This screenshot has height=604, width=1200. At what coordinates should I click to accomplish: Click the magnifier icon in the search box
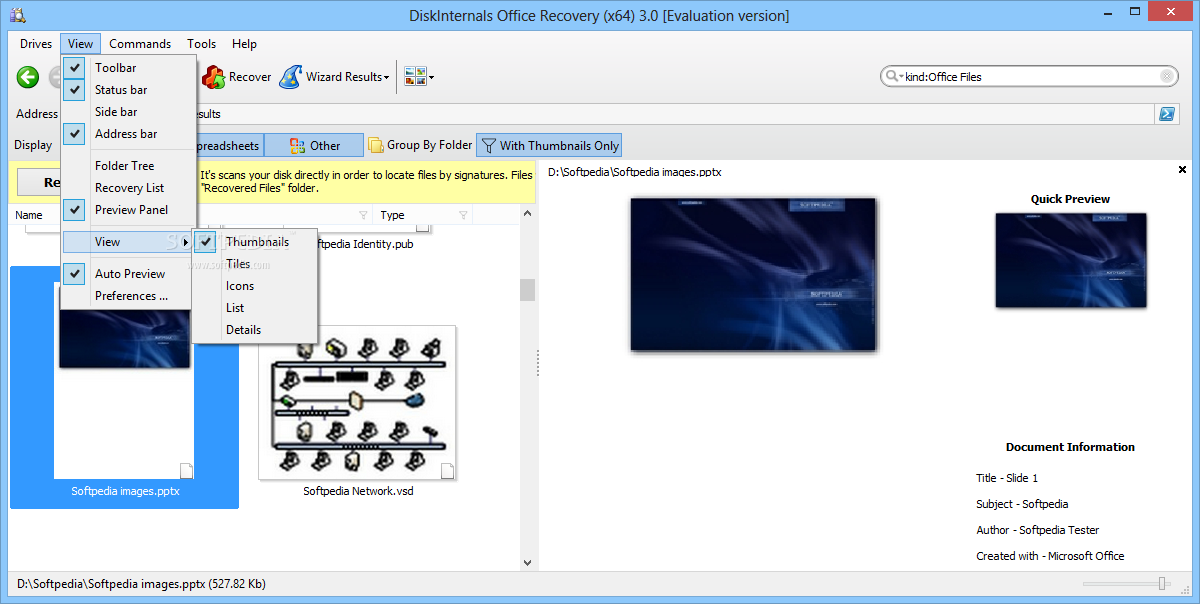(890, 77)
